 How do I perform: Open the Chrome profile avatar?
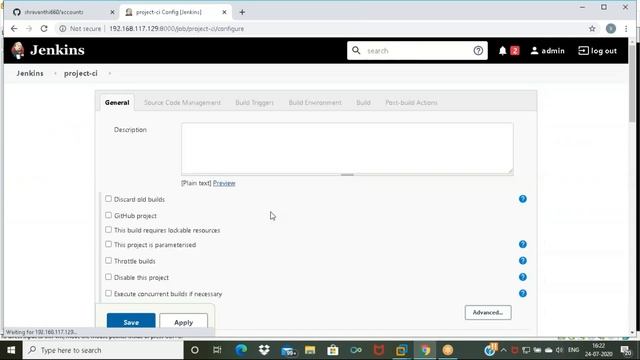611,29
